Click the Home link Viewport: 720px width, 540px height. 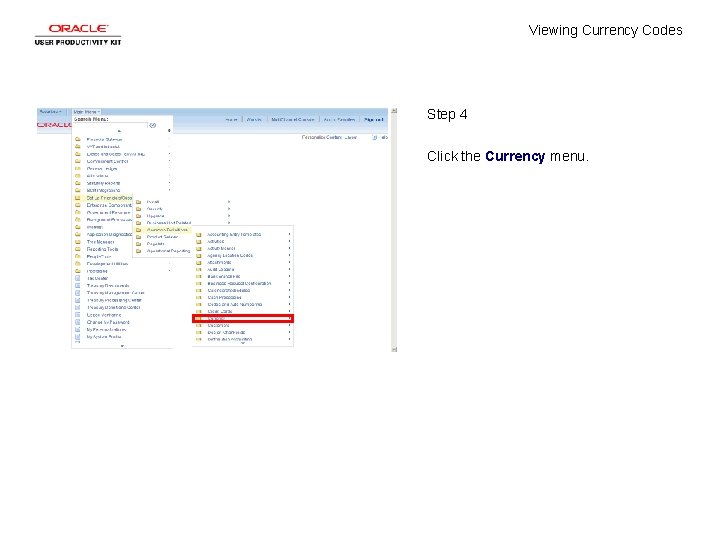pyautogui.click(x=231, y=119)
